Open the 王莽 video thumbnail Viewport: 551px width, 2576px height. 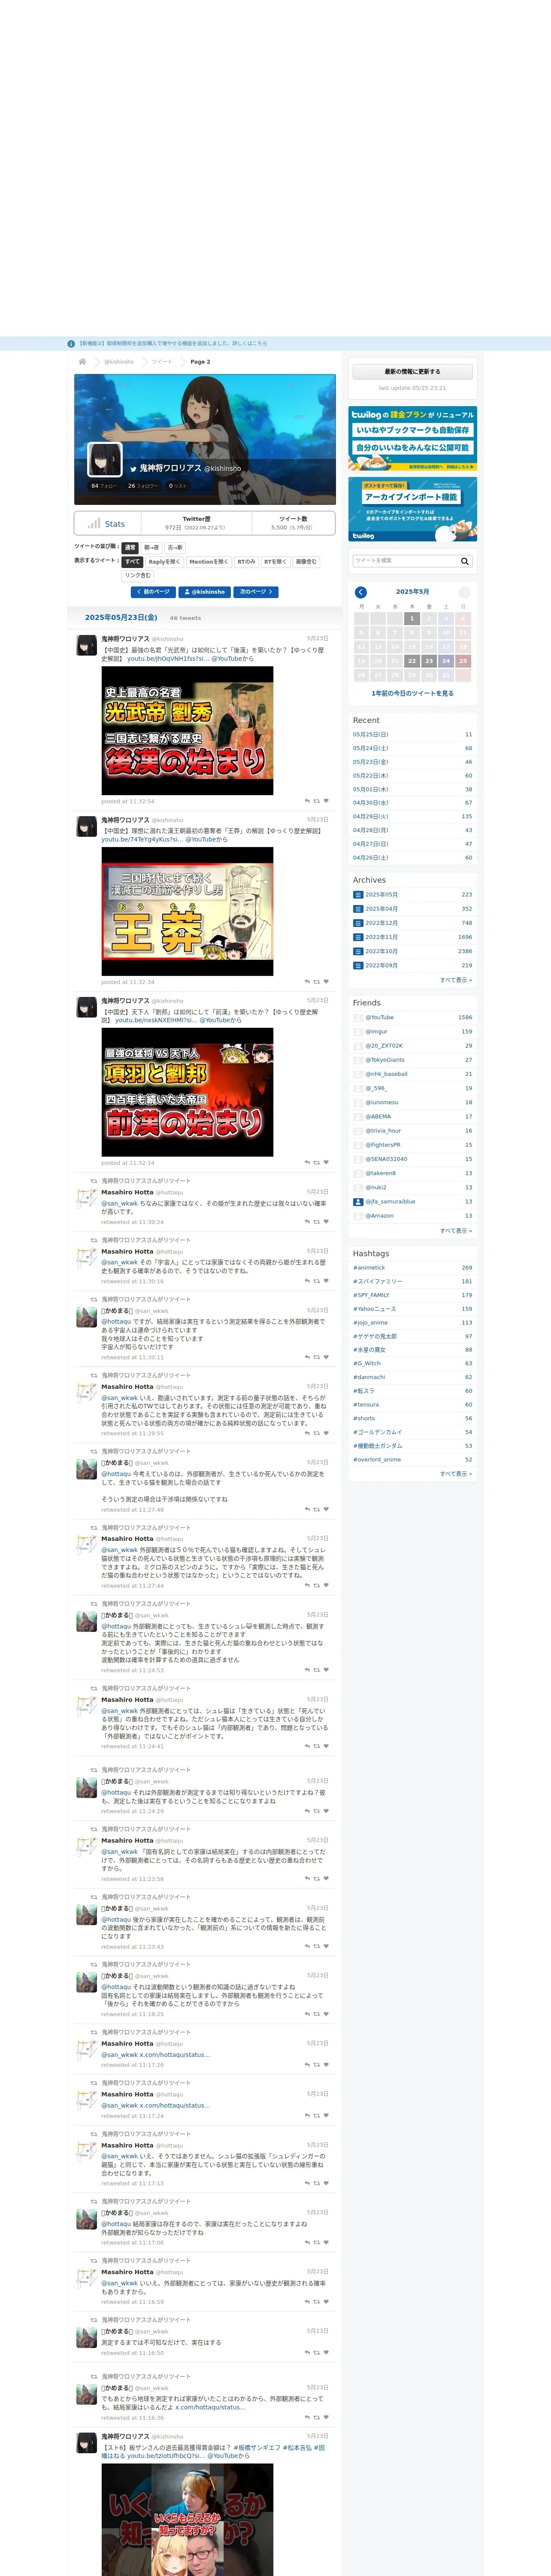pyautogui.click(x=187, y=912)
